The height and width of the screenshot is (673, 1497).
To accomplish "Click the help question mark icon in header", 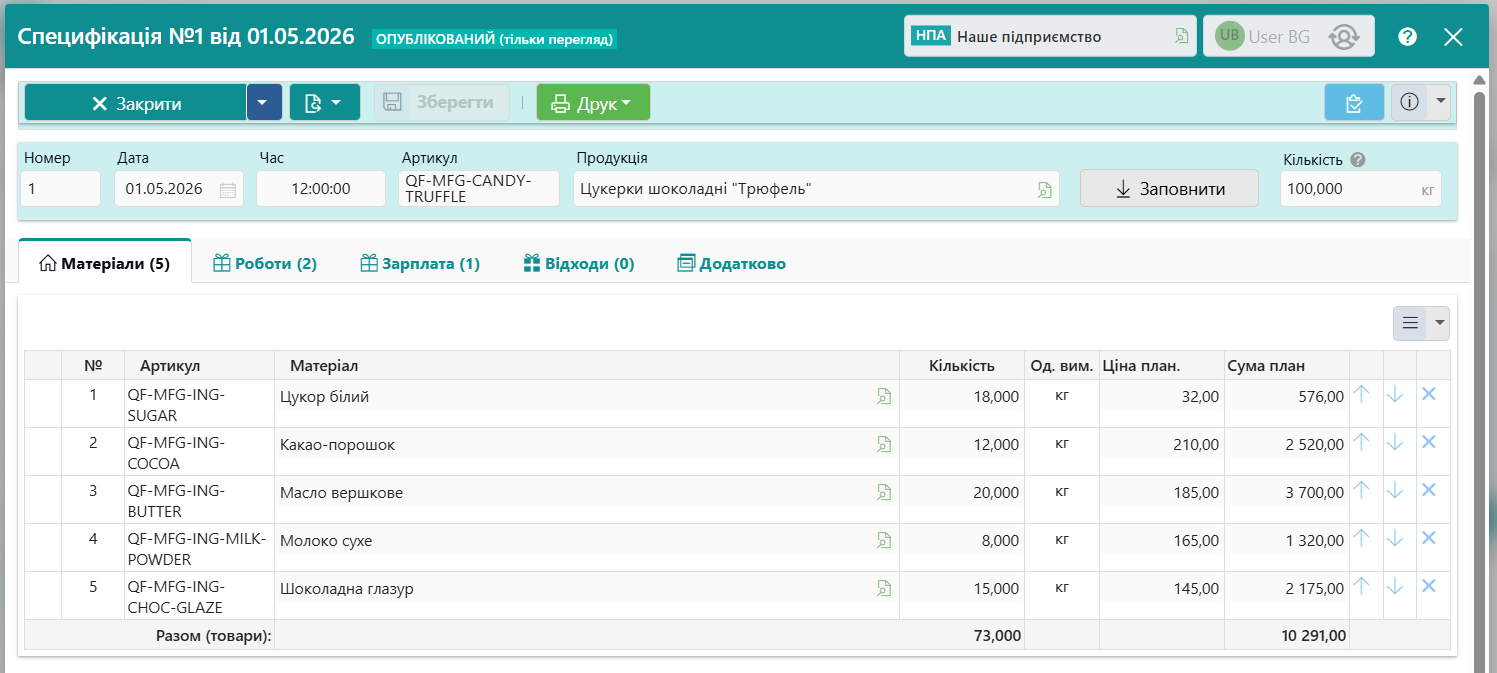I will coord(1408,37).
